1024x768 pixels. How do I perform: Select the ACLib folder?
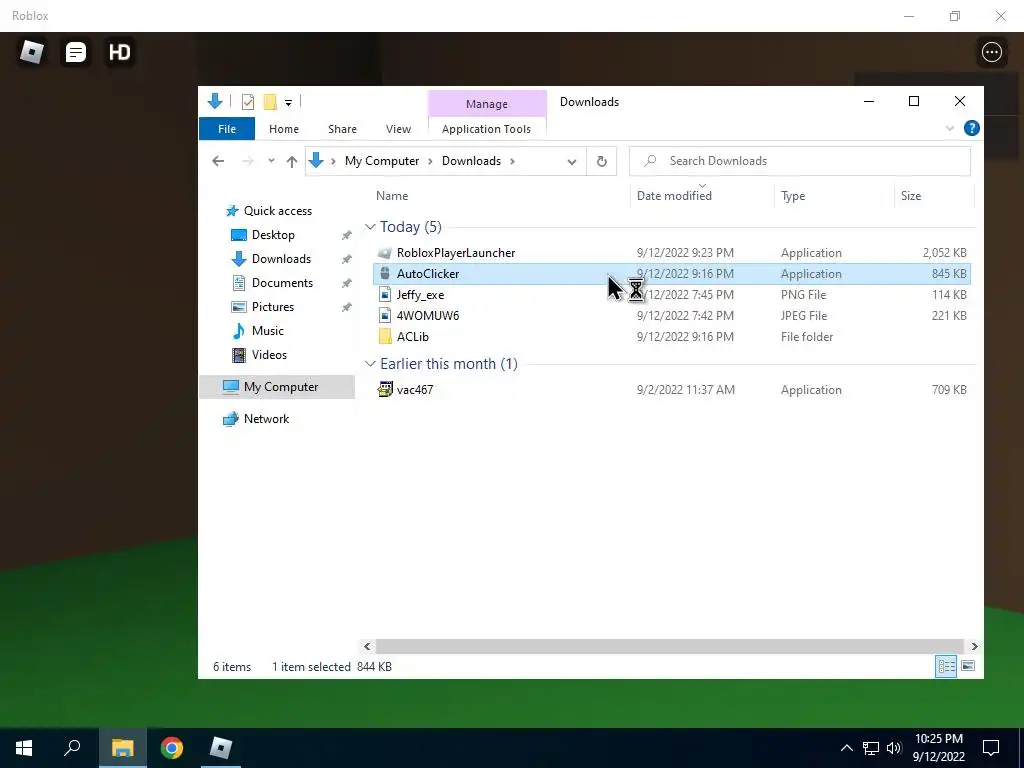click(x=413, y=336)
